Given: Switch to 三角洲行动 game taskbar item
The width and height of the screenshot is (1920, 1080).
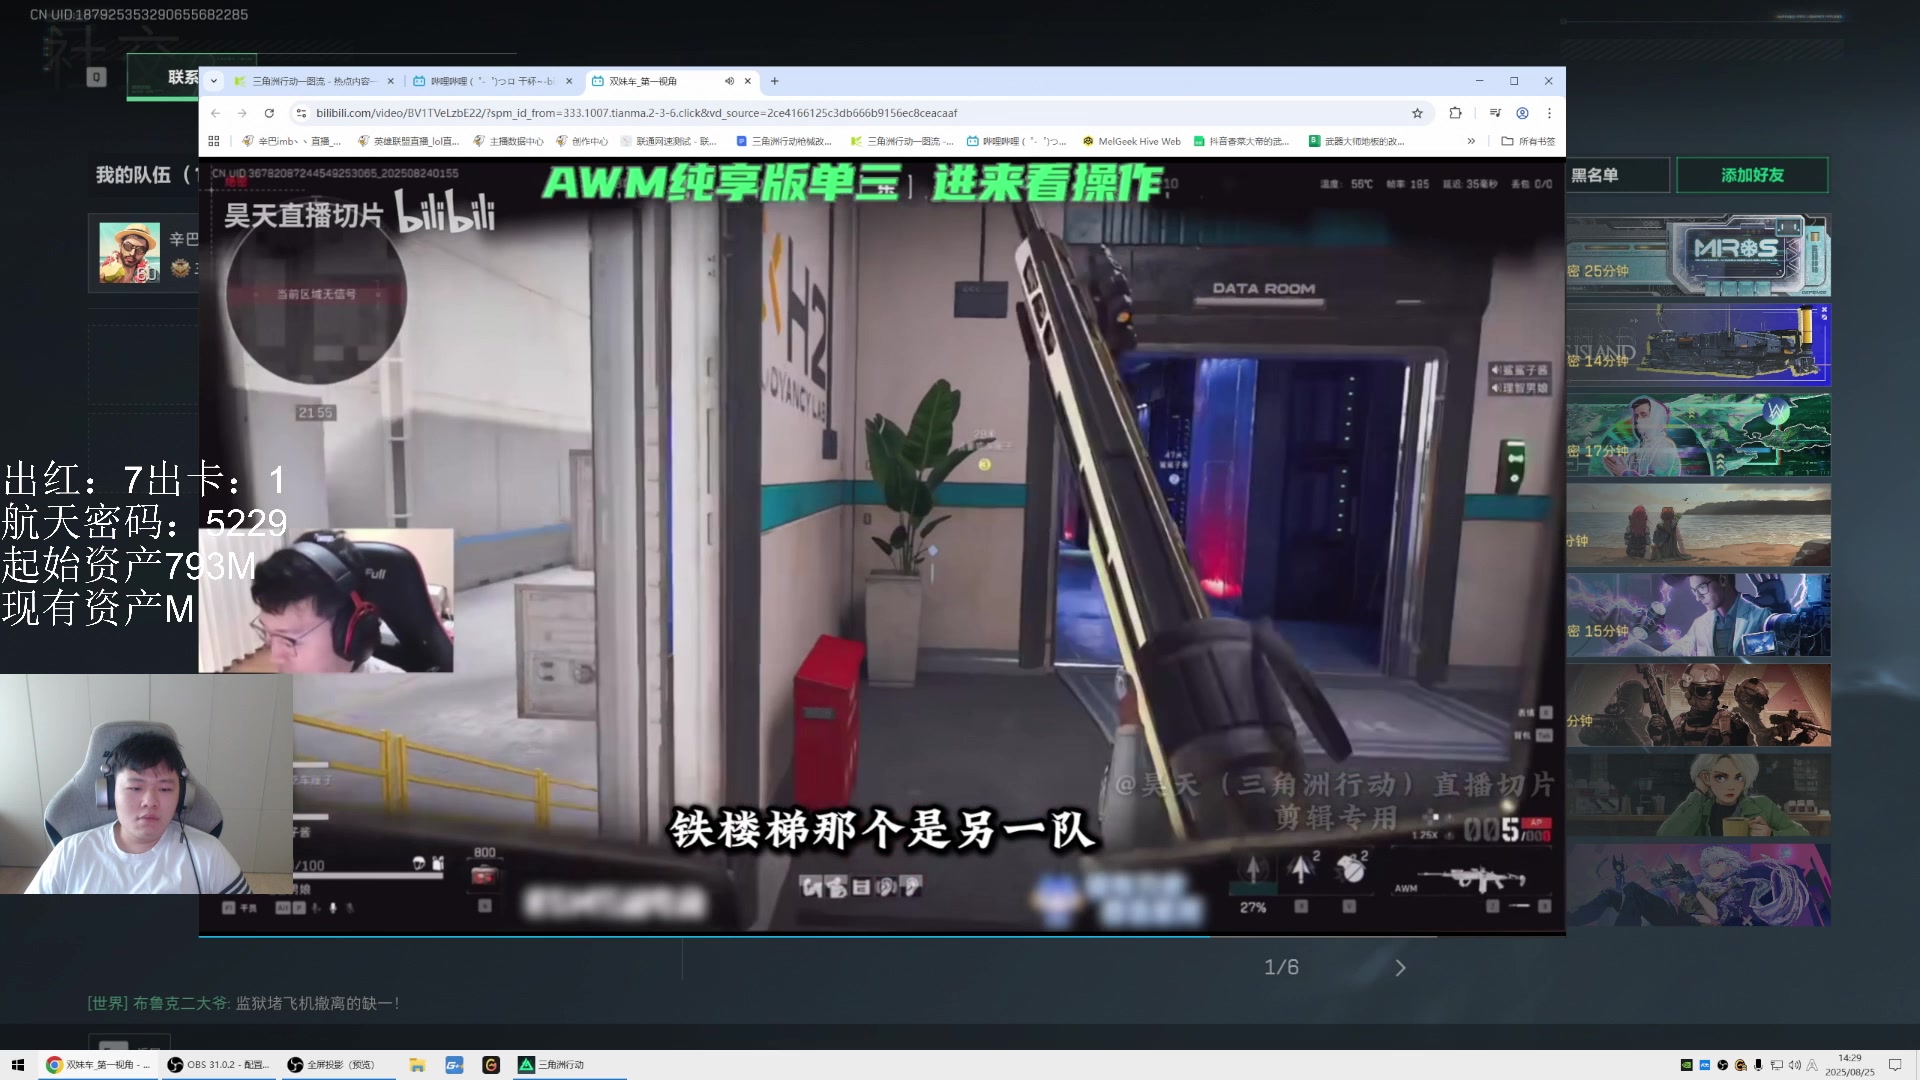Looking at the screenshot, I should [570, 1065].
